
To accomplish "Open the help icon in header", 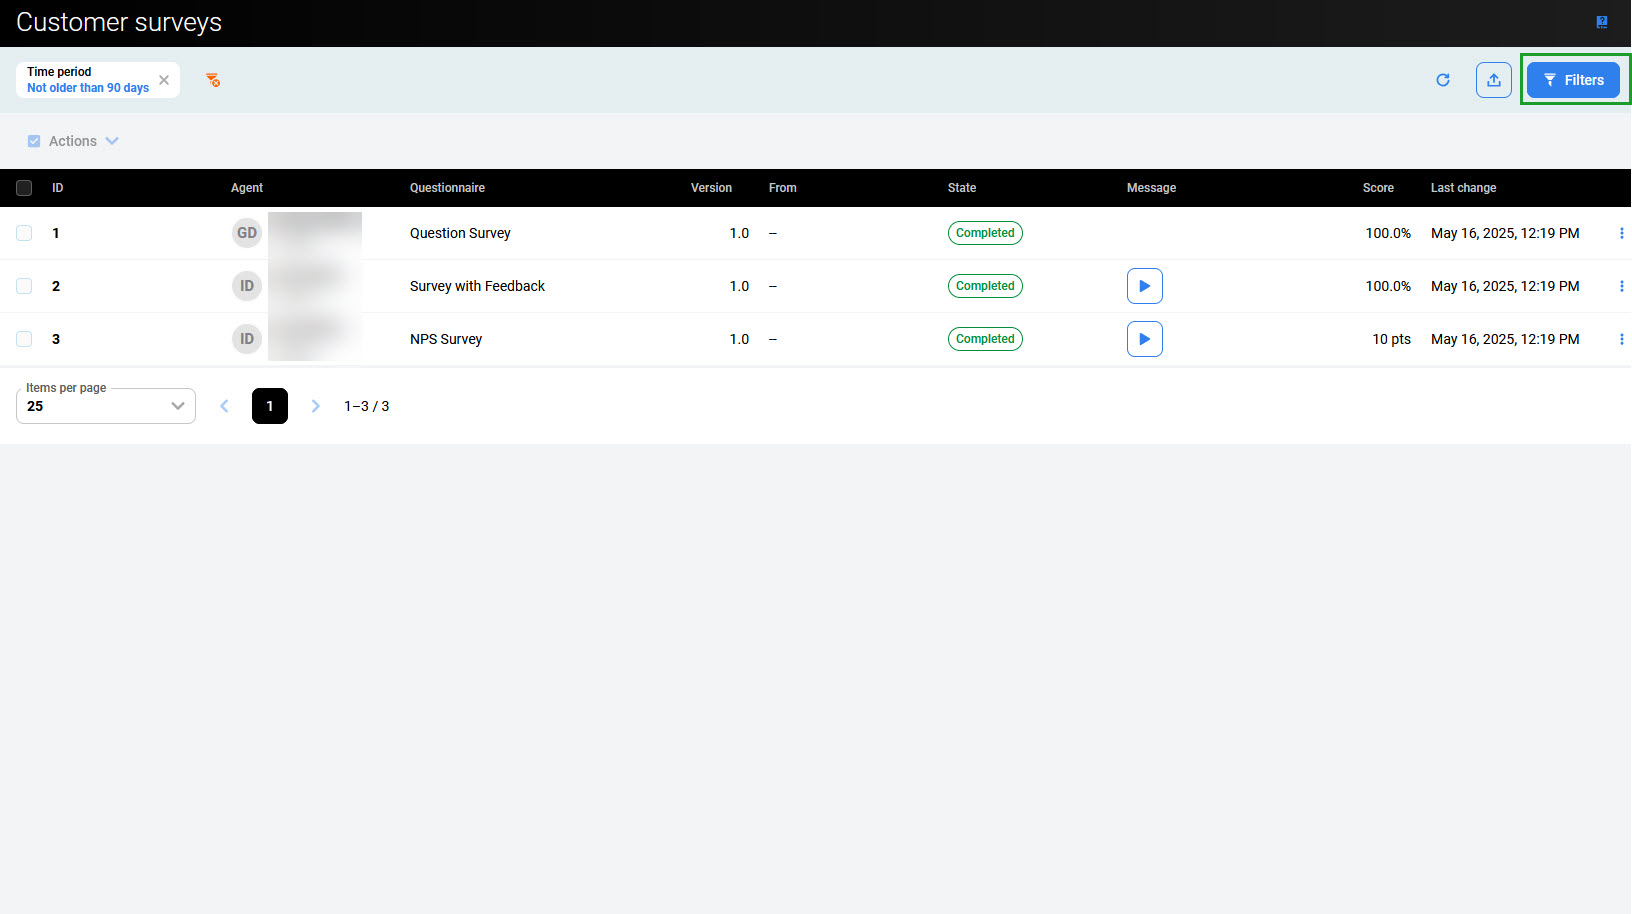I will point(1601,22).
